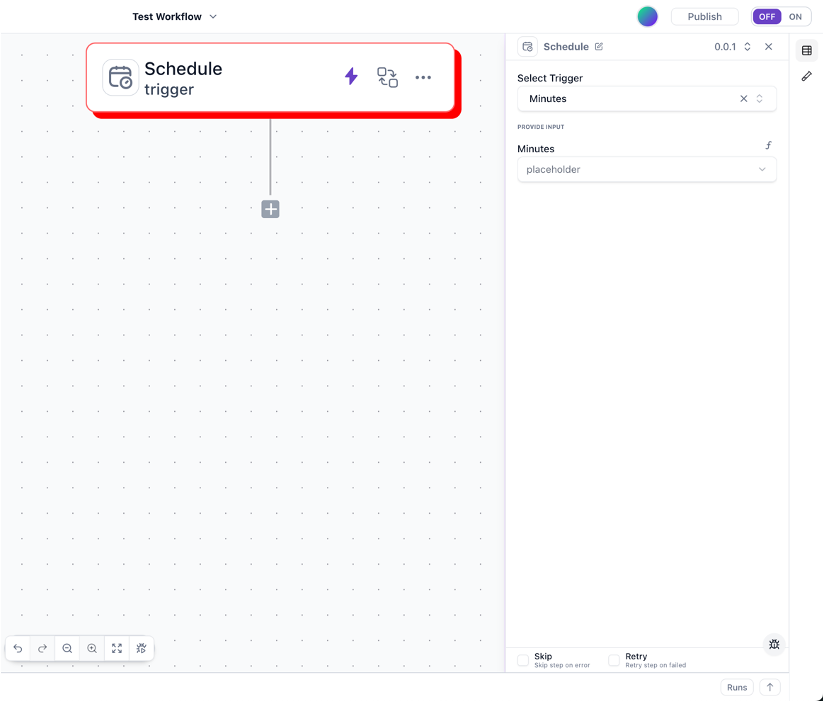Edit the Schedule step name

[x=599, y=47]
